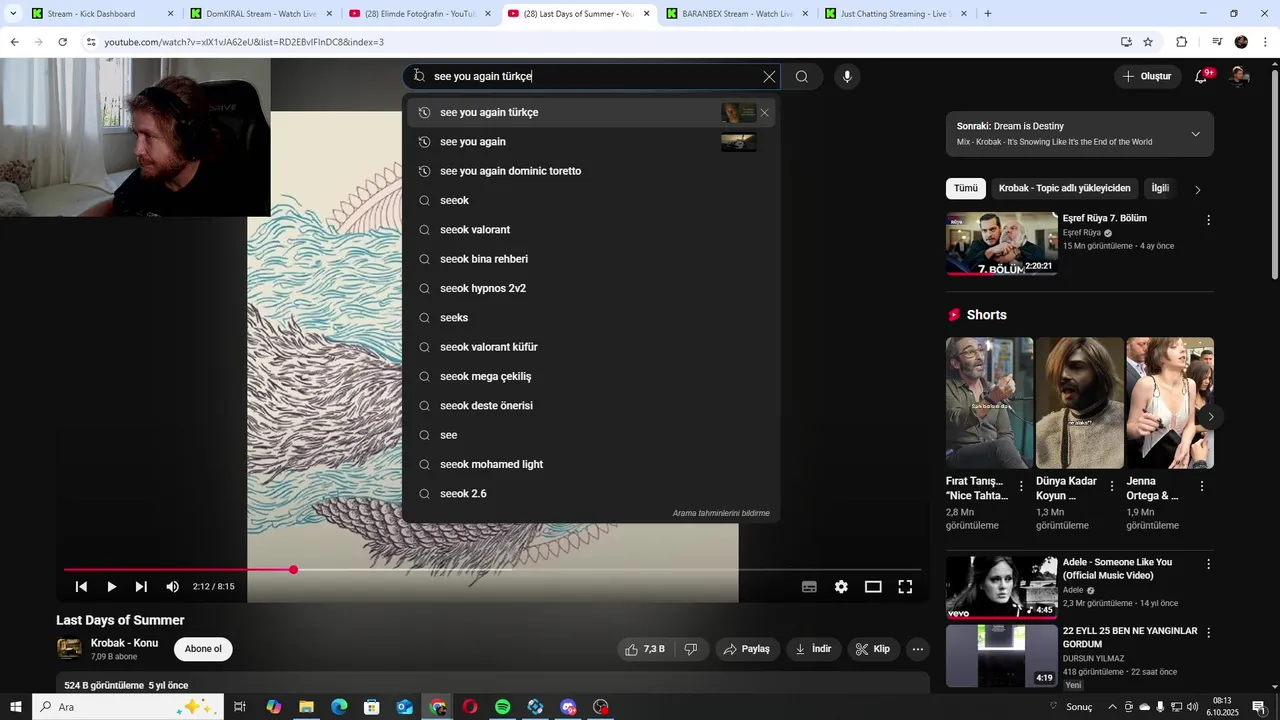Share the video via Paylaş

747,649
